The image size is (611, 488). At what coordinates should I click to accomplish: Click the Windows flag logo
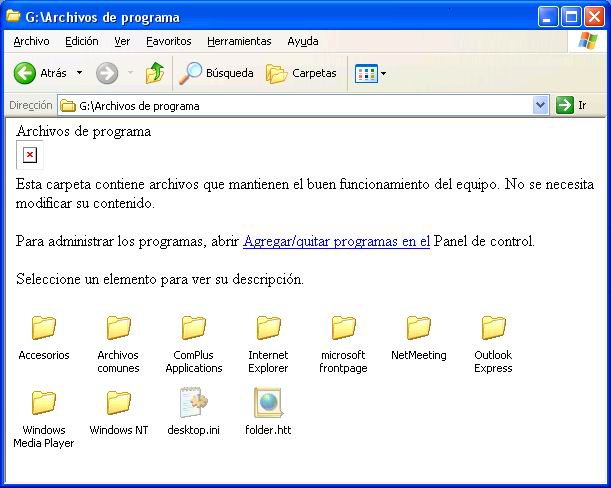(588, 41)
